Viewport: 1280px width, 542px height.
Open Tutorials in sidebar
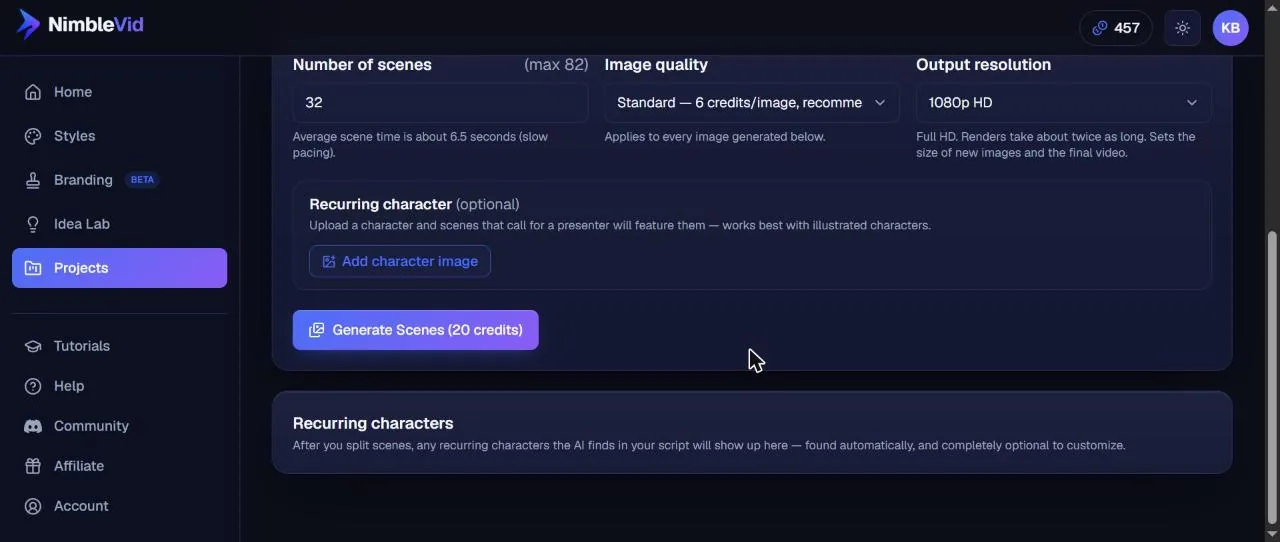(120, 346)
